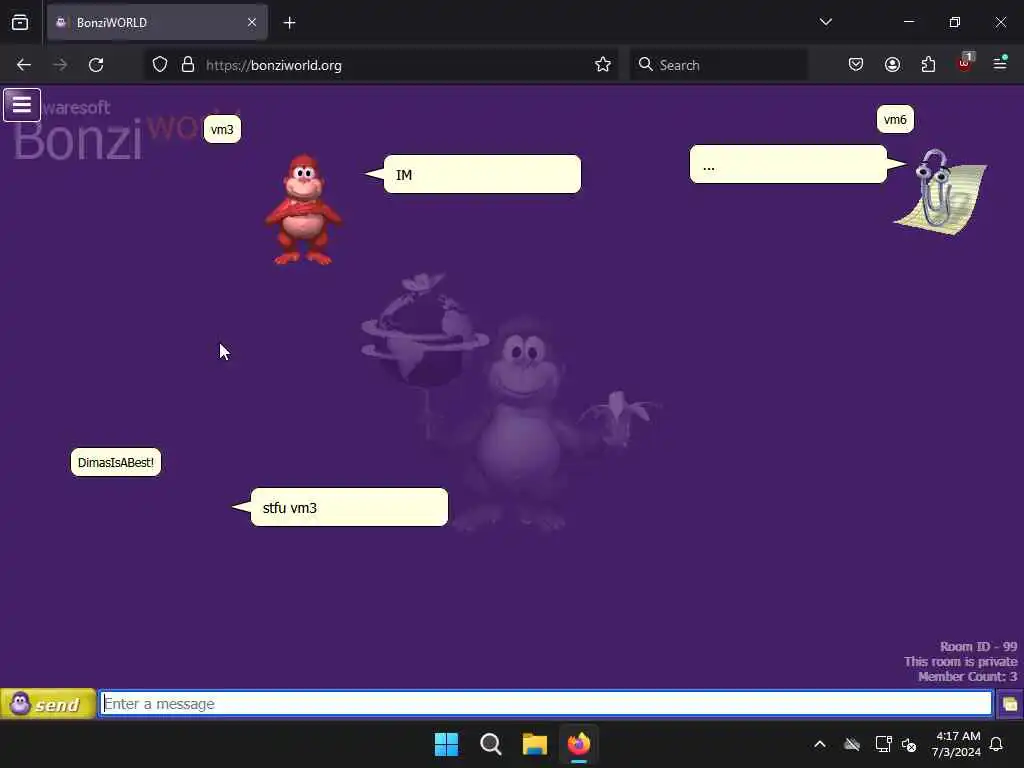Open the clock showing 4:17 AM
The image size is (1024, 768).
coord(957,744)
